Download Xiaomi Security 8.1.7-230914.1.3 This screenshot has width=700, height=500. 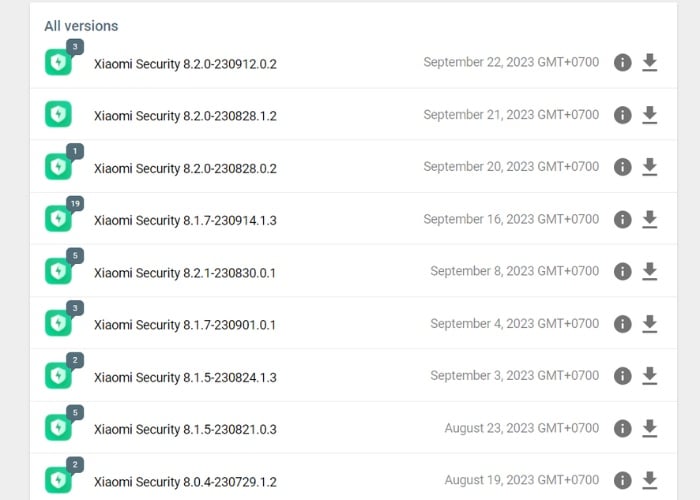(650, 219)
